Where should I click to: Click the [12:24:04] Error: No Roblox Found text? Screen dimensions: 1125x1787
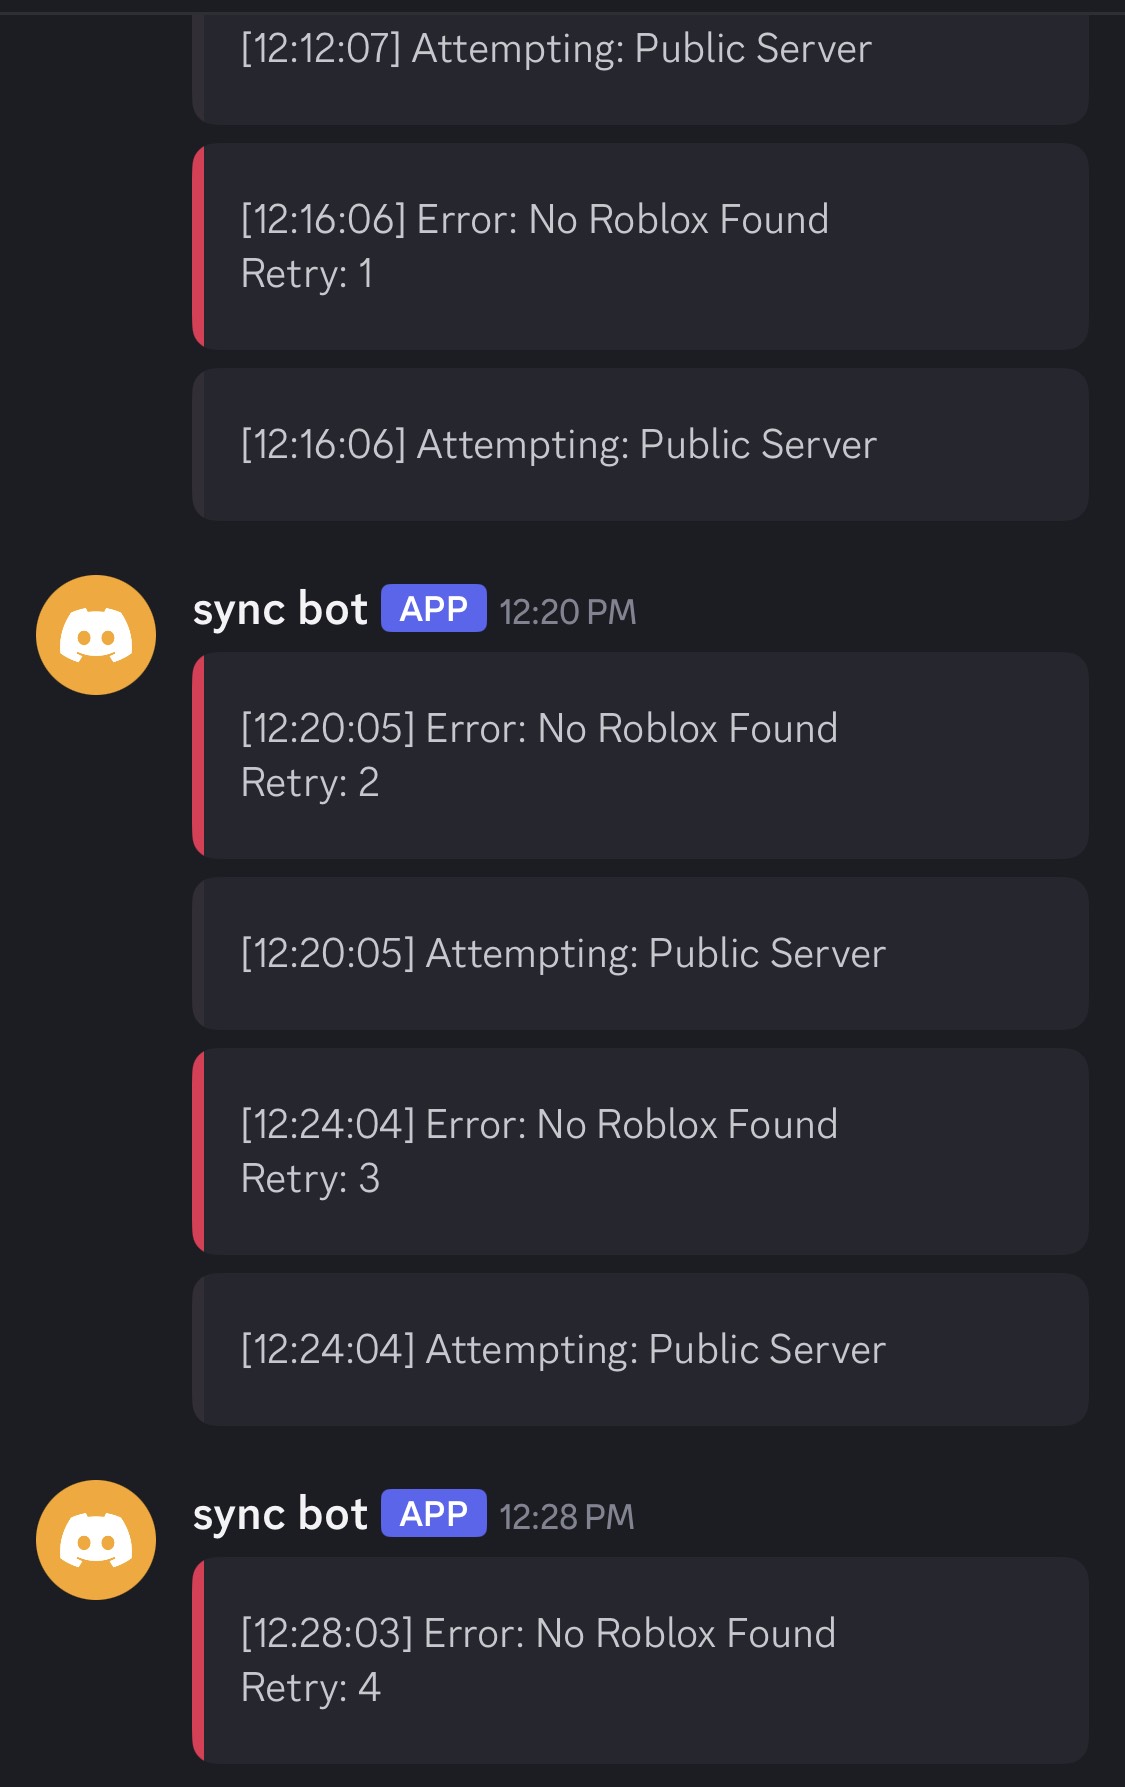tap(539, 1125)
